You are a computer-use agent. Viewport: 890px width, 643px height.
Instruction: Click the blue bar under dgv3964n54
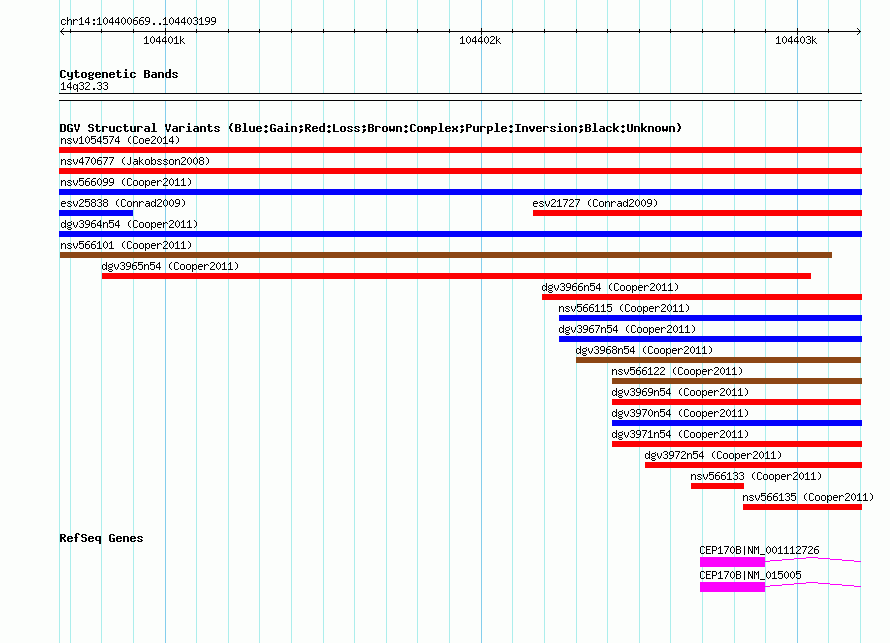[460, 234]
